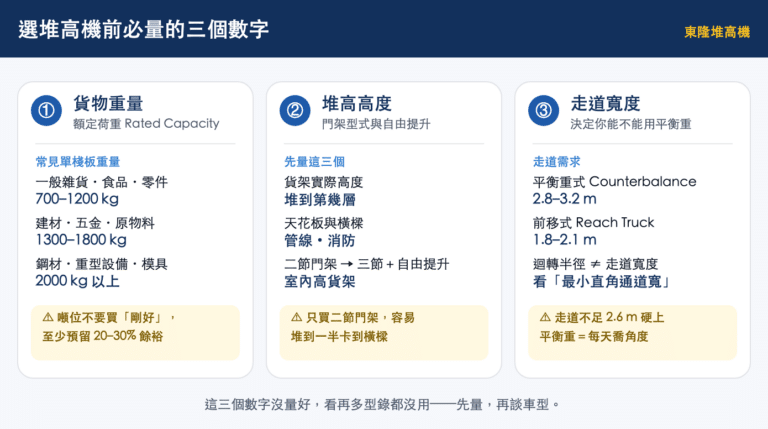This screenshot has height=429, width=768.
Task: Click the 決定你能不能用平衡重 subtitle
Action: point(630,124)
